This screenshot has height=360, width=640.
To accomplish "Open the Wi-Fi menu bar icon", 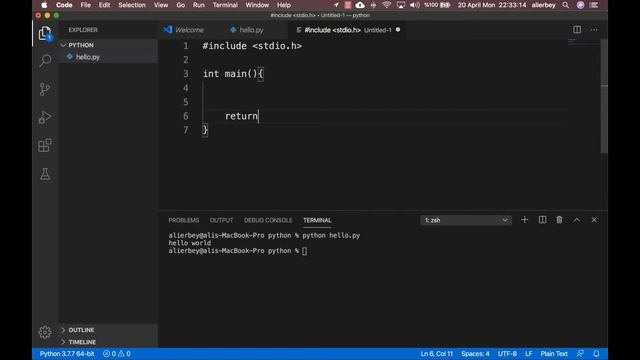I will coord(386,5).
